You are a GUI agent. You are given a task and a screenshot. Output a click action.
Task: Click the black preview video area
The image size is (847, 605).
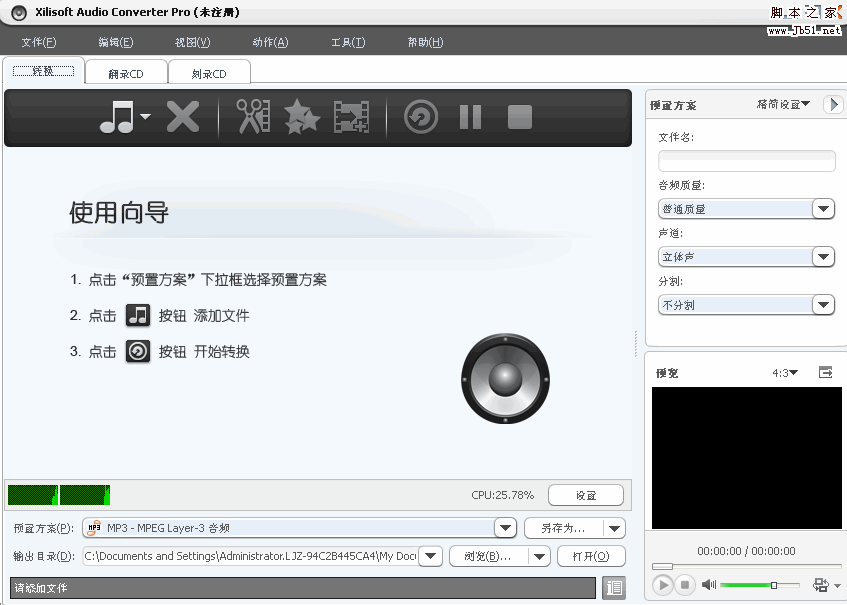click(747, 458)
